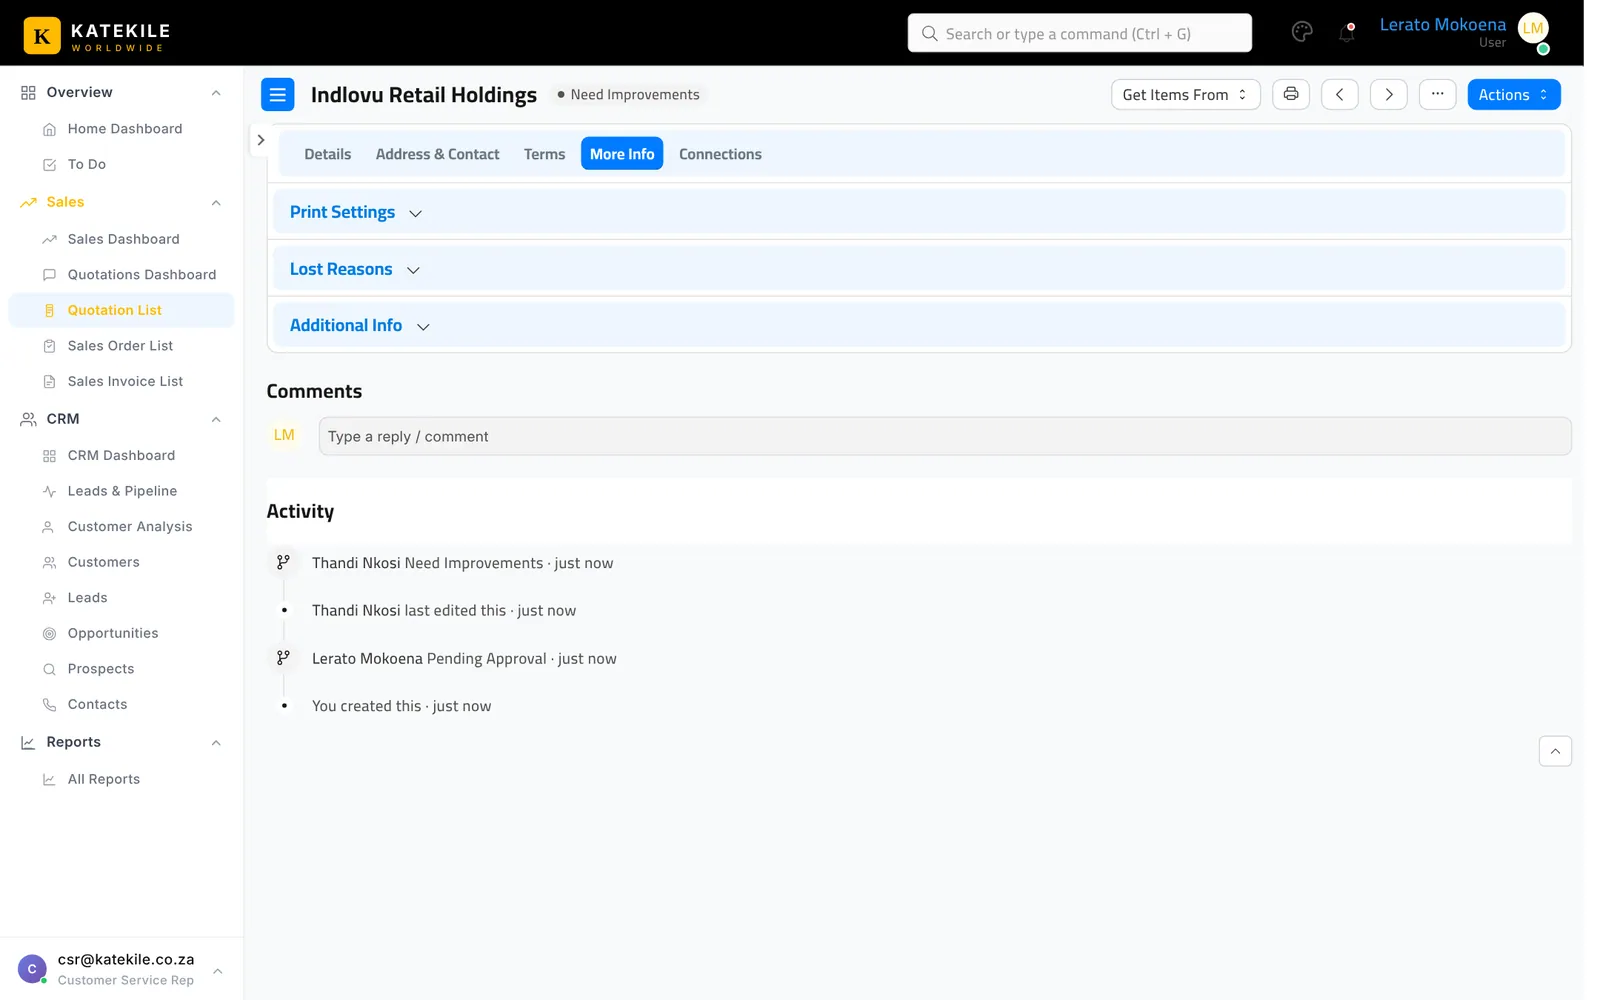The height and width of the screenshot is (1000, 1600).
Task: Print the quotation using printer icon
Action: pyautogui.click(x=1290, y=94)
